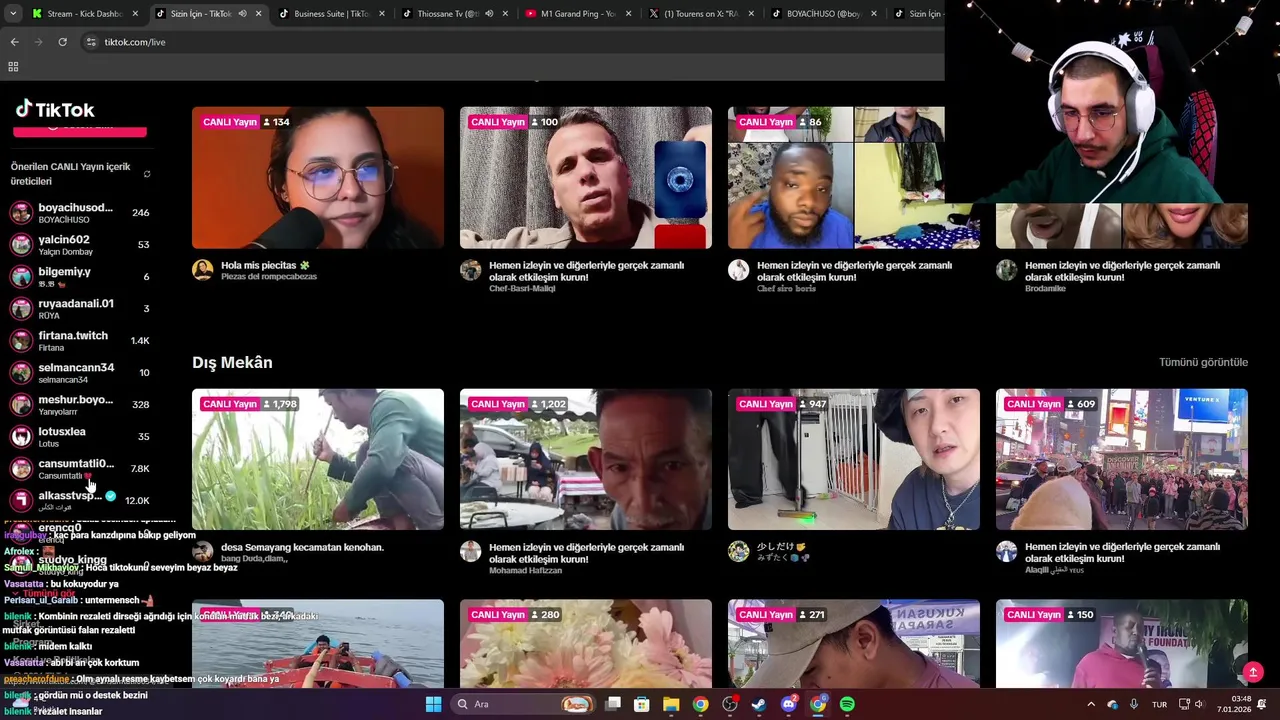Open Chef-Basri-Maliqi live stream thumbnail

pos(586,178)
